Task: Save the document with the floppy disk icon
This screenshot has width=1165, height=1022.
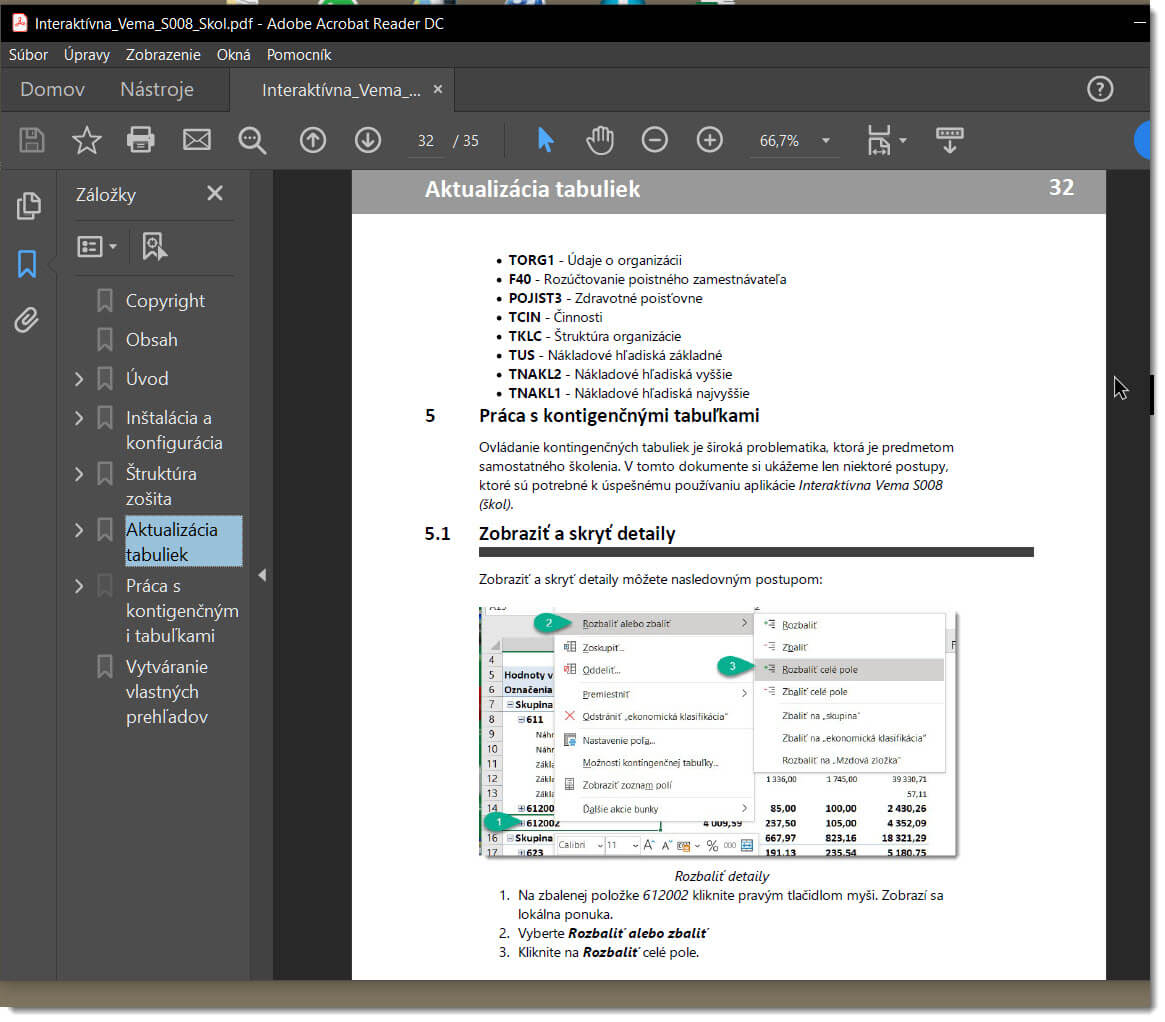Action: pos(31,140)
